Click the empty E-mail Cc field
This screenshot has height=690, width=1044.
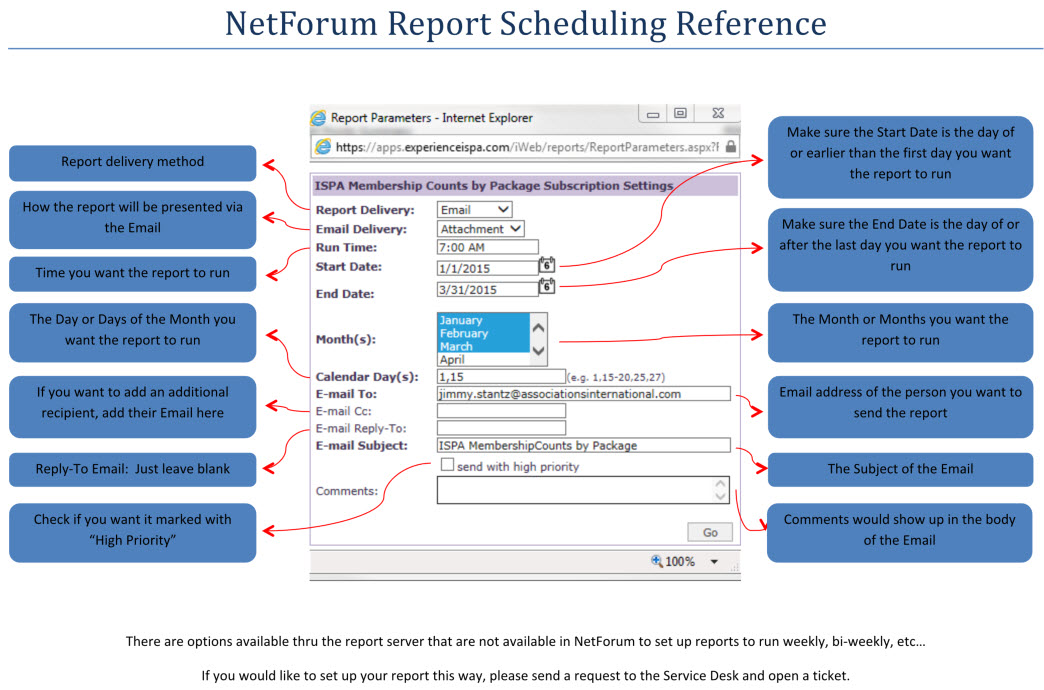(501, 411)
